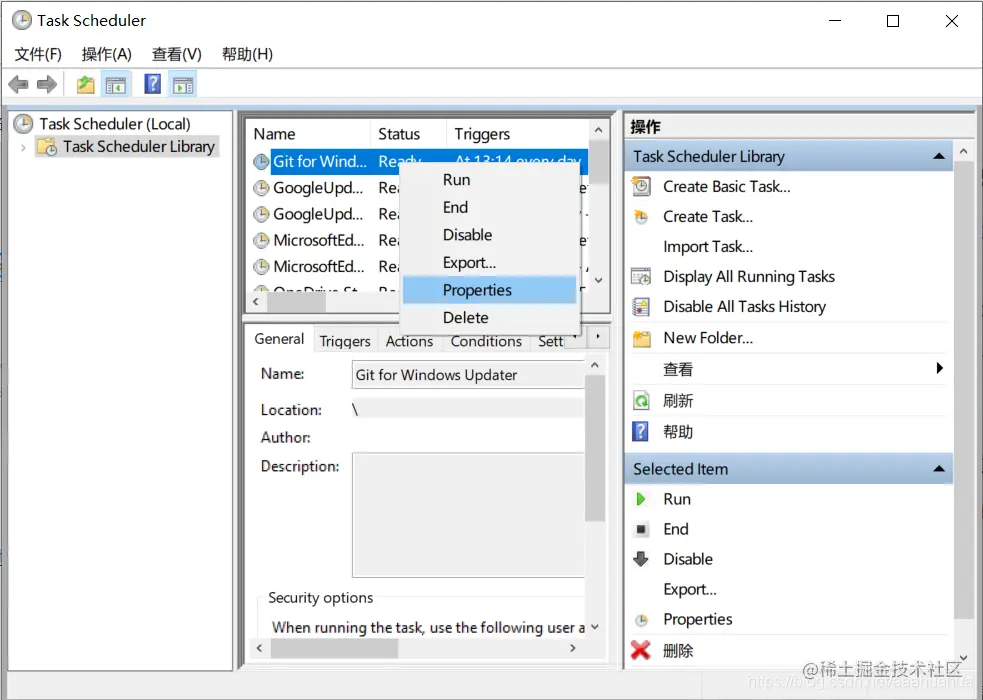Click Export... in Selected Item actions
Viewport: 983px width, 700px height.
click(690, 590)
